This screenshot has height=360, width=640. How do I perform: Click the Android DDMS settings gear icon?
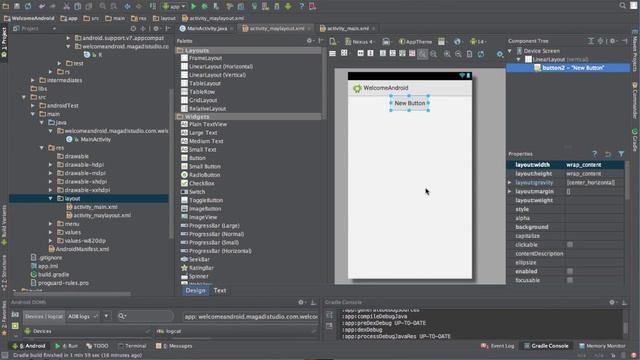click(301, 302)
